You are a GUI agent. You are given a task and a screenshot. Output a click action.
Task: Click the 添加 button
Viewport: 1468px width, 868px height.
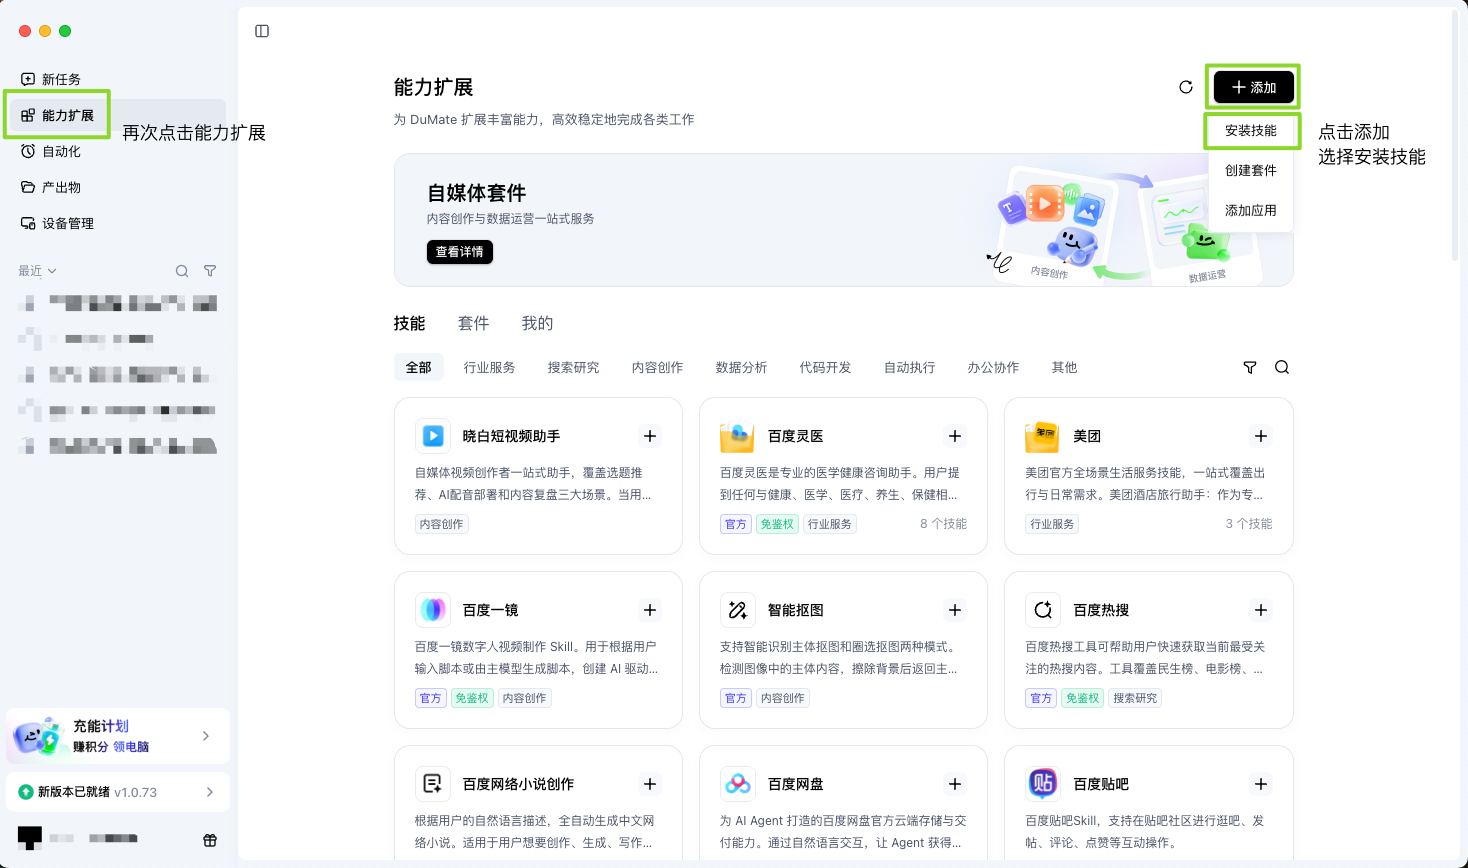(x=1254, y=87)
